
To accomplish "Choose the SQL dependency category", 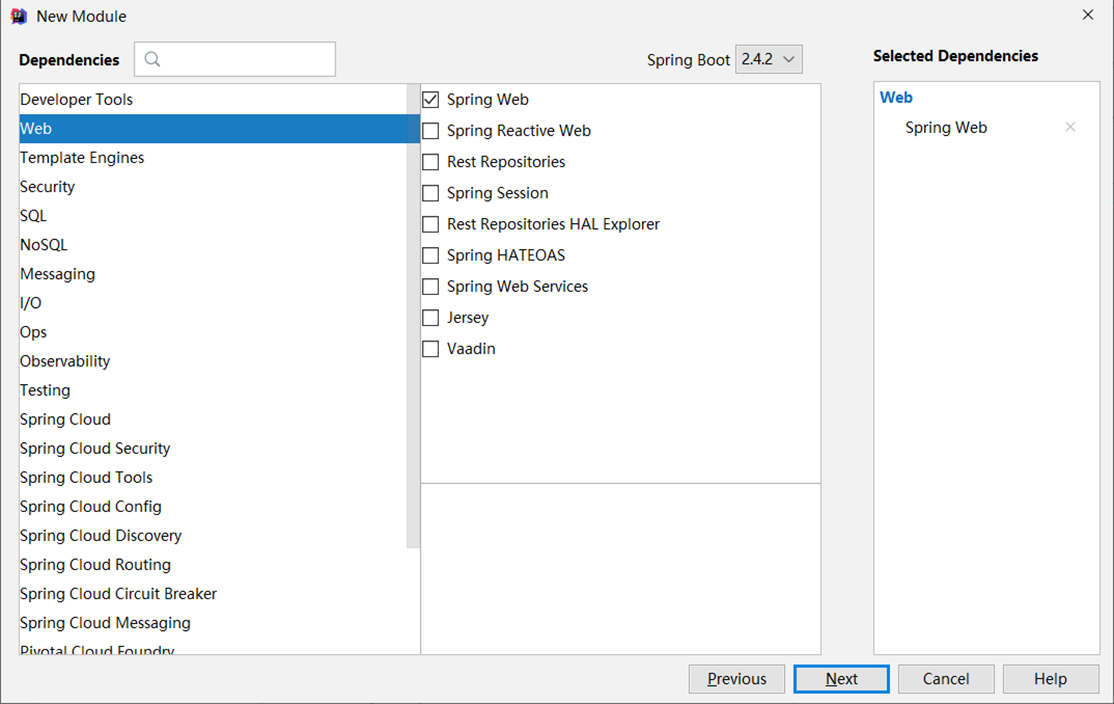I will (33, 216).
